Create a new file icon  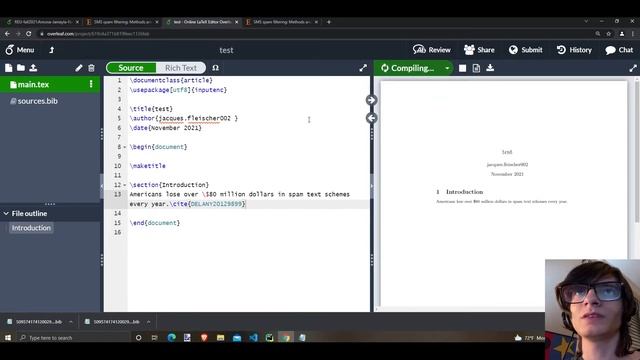tap(9, 68)
